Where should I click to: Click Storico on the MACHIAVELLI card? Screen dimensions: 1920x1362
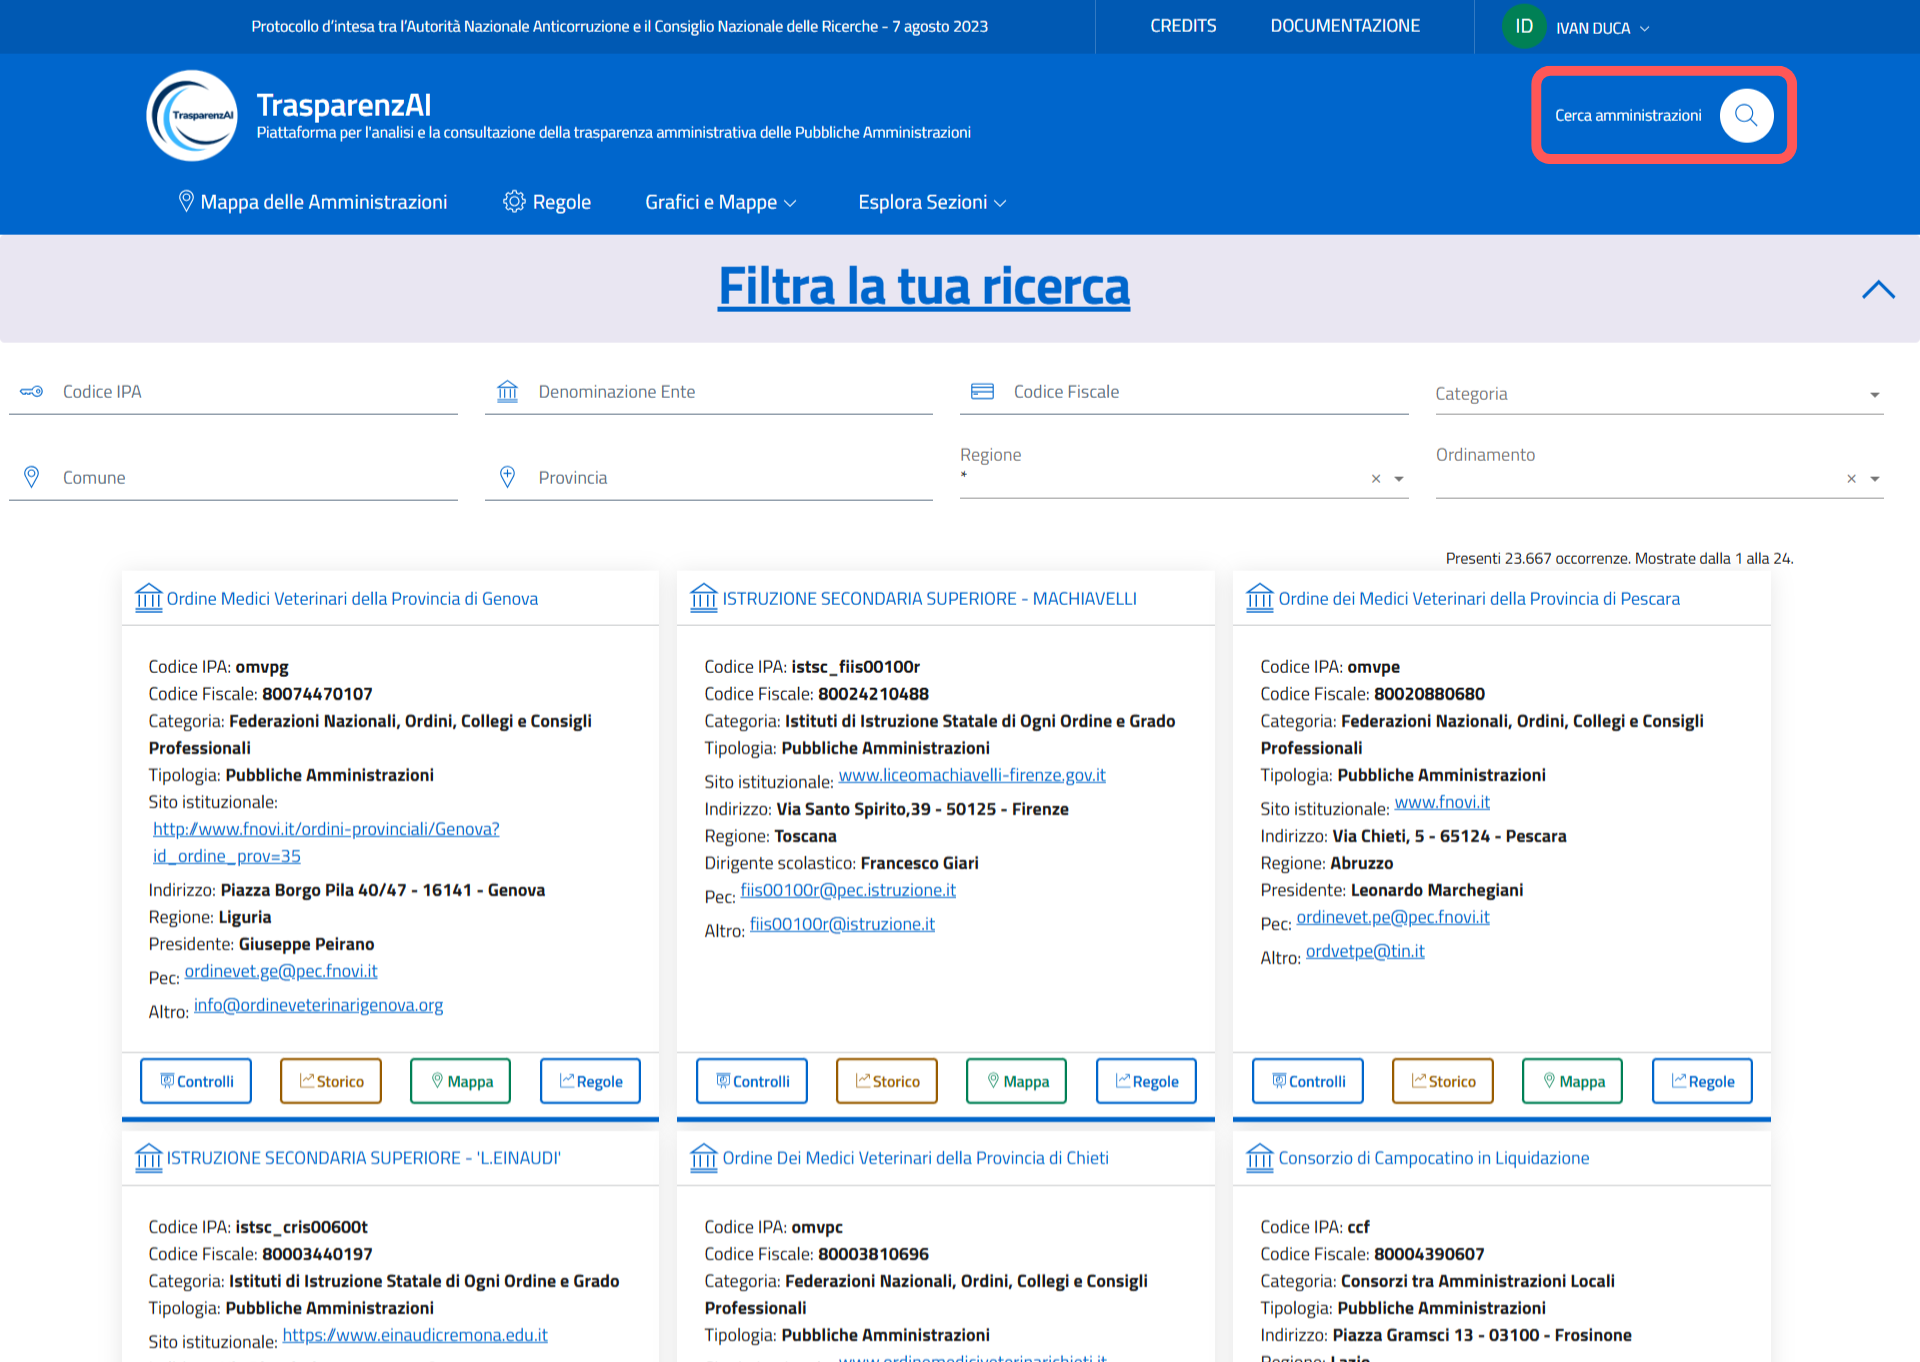tap(887, 1081)
